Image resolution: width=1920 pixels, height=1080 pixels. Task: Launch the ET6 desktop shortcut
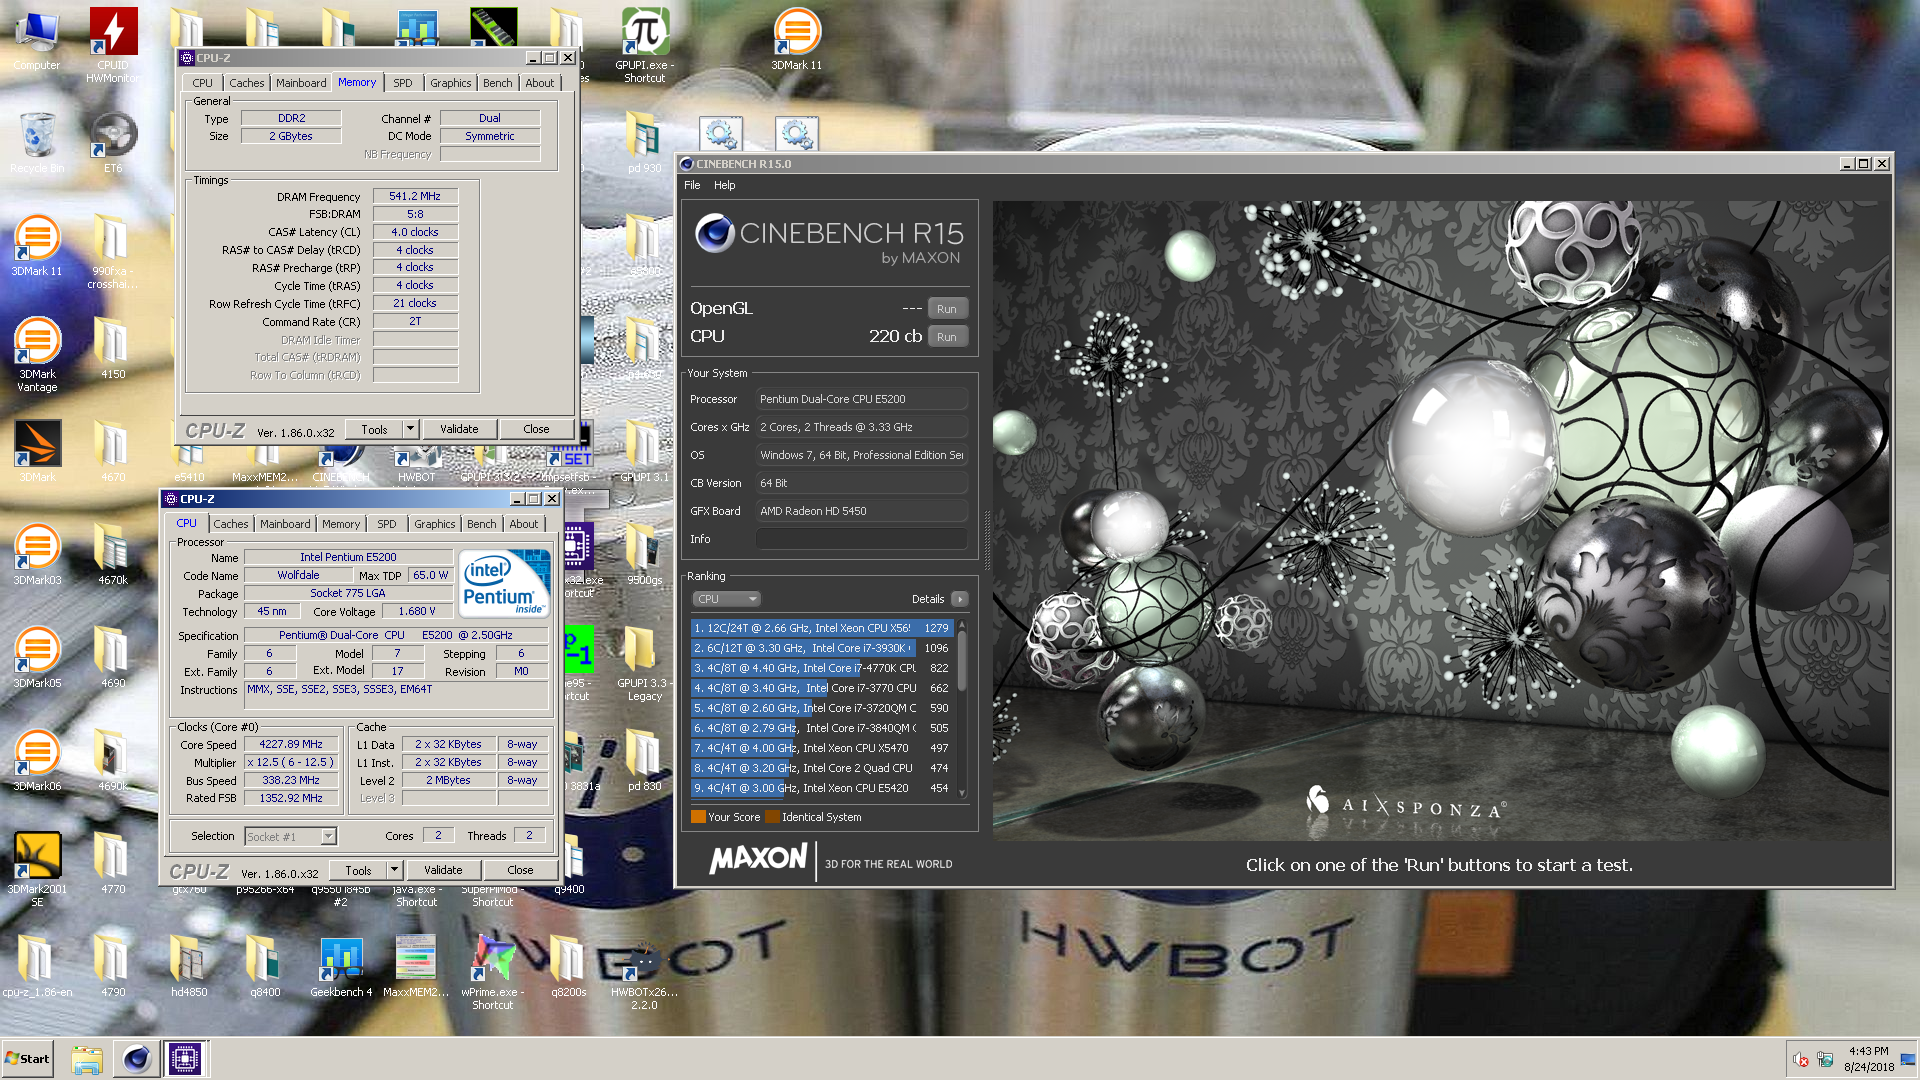(x=113, y=143)
